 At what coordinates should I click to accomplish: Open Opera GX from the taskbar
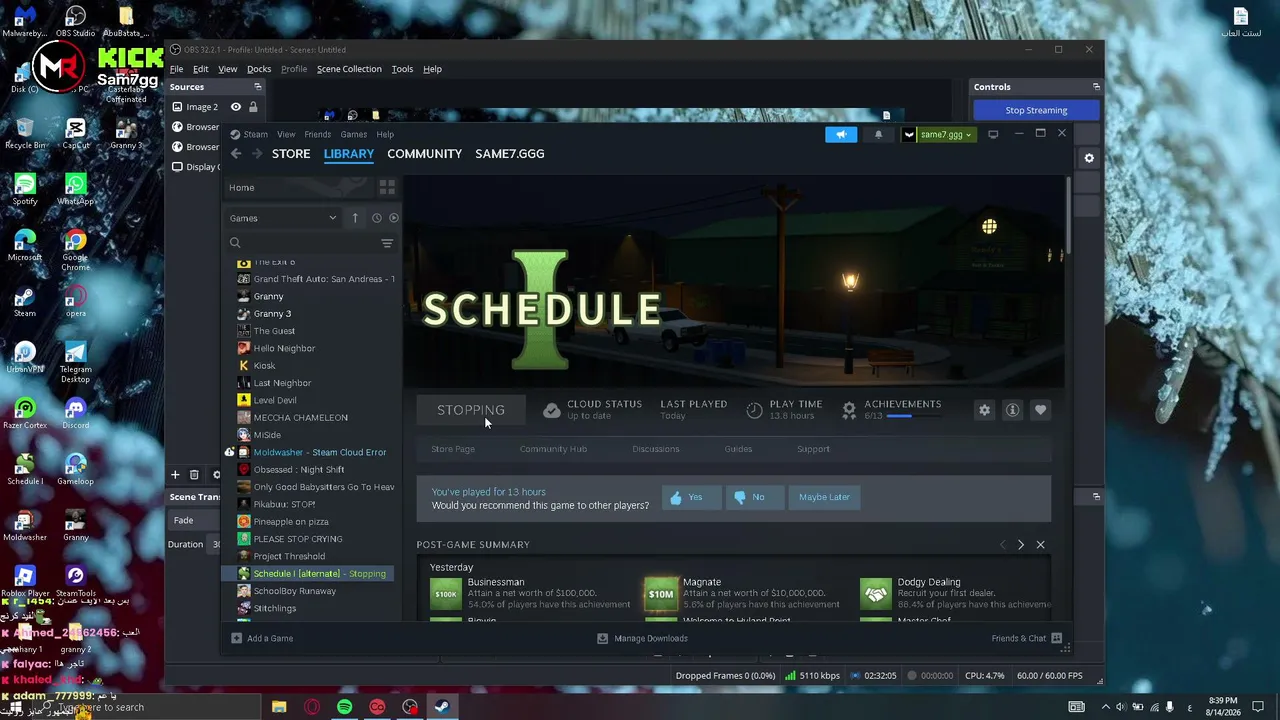pos(312,707)
